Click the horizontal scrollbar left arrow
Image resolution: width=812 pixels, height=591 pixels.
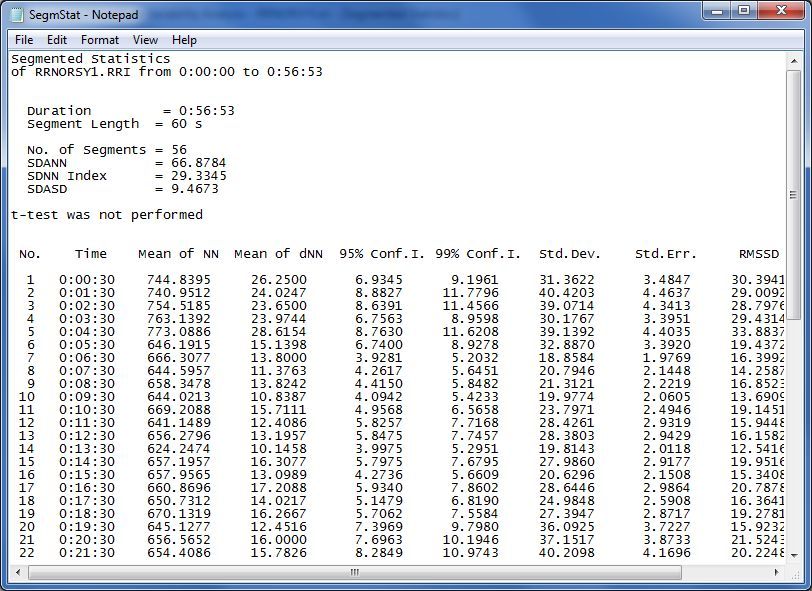16,573
